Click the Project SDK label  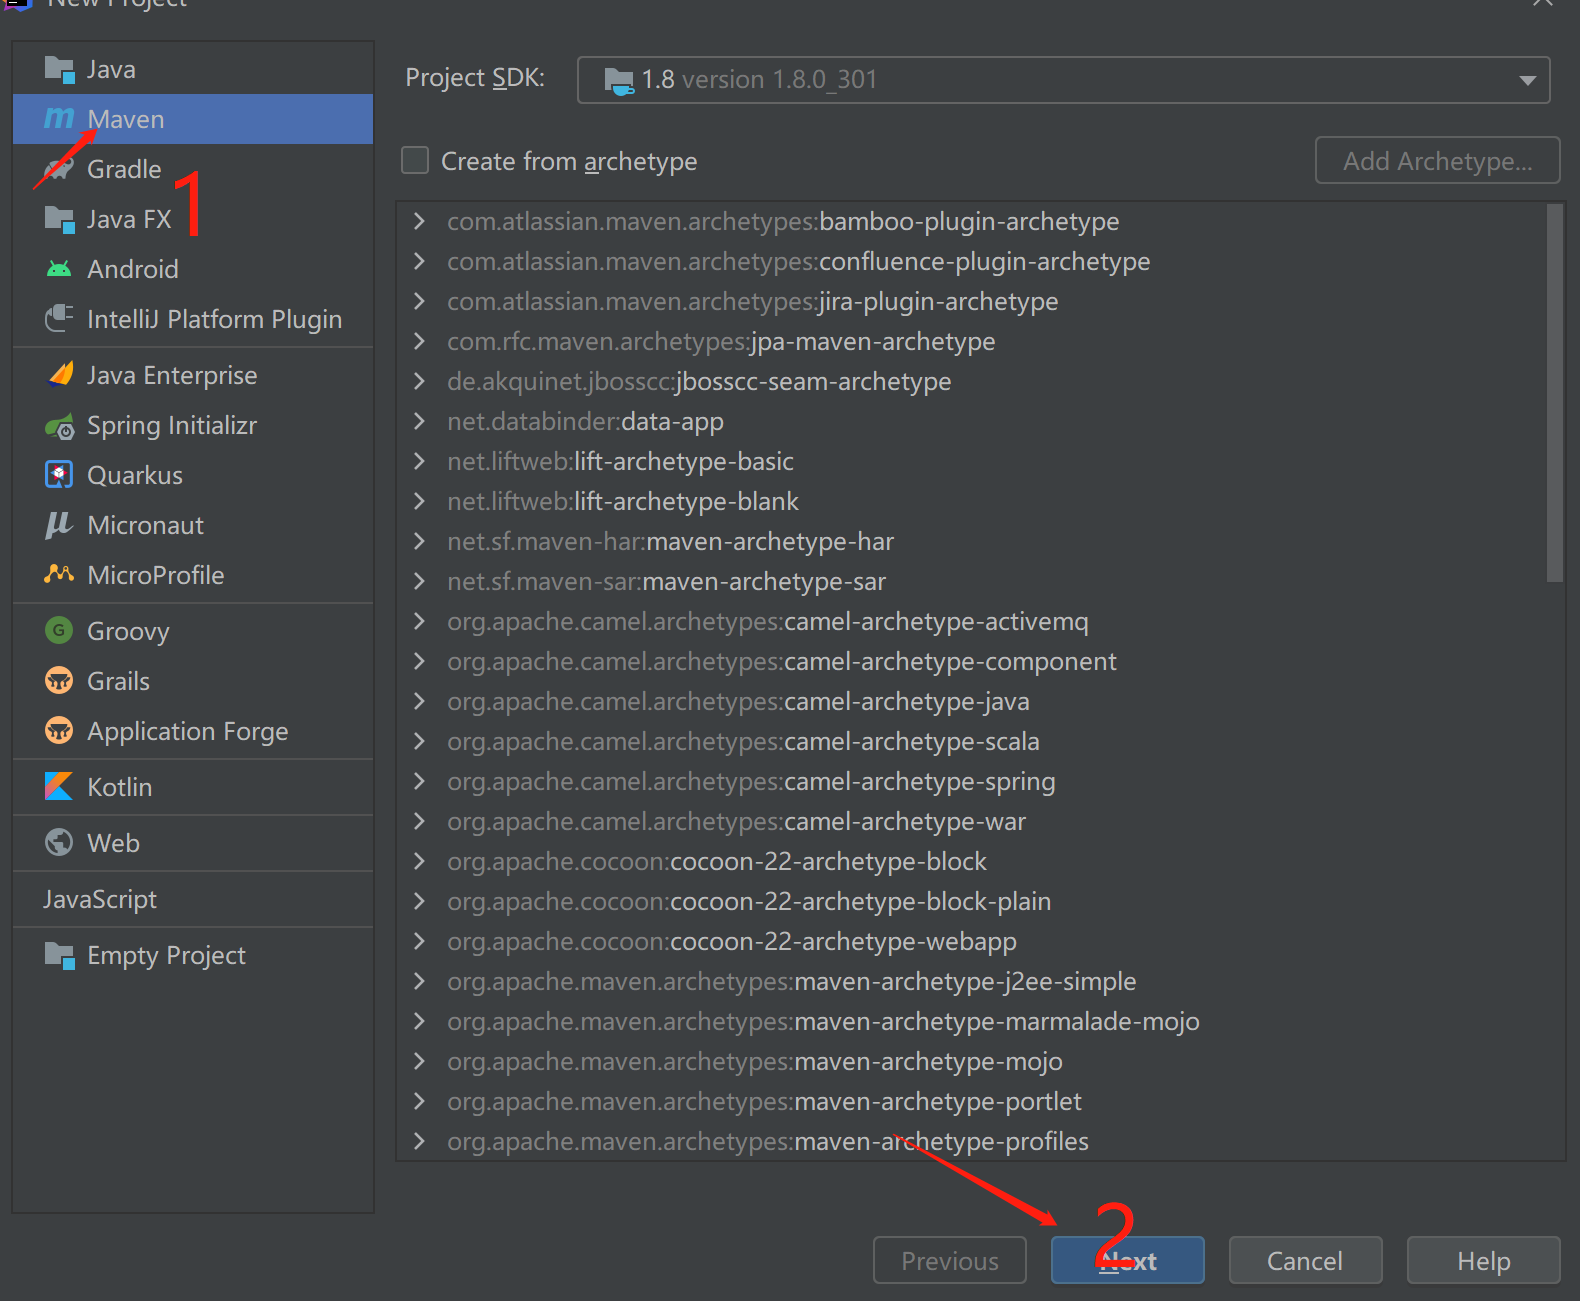[x=475, y=78]
